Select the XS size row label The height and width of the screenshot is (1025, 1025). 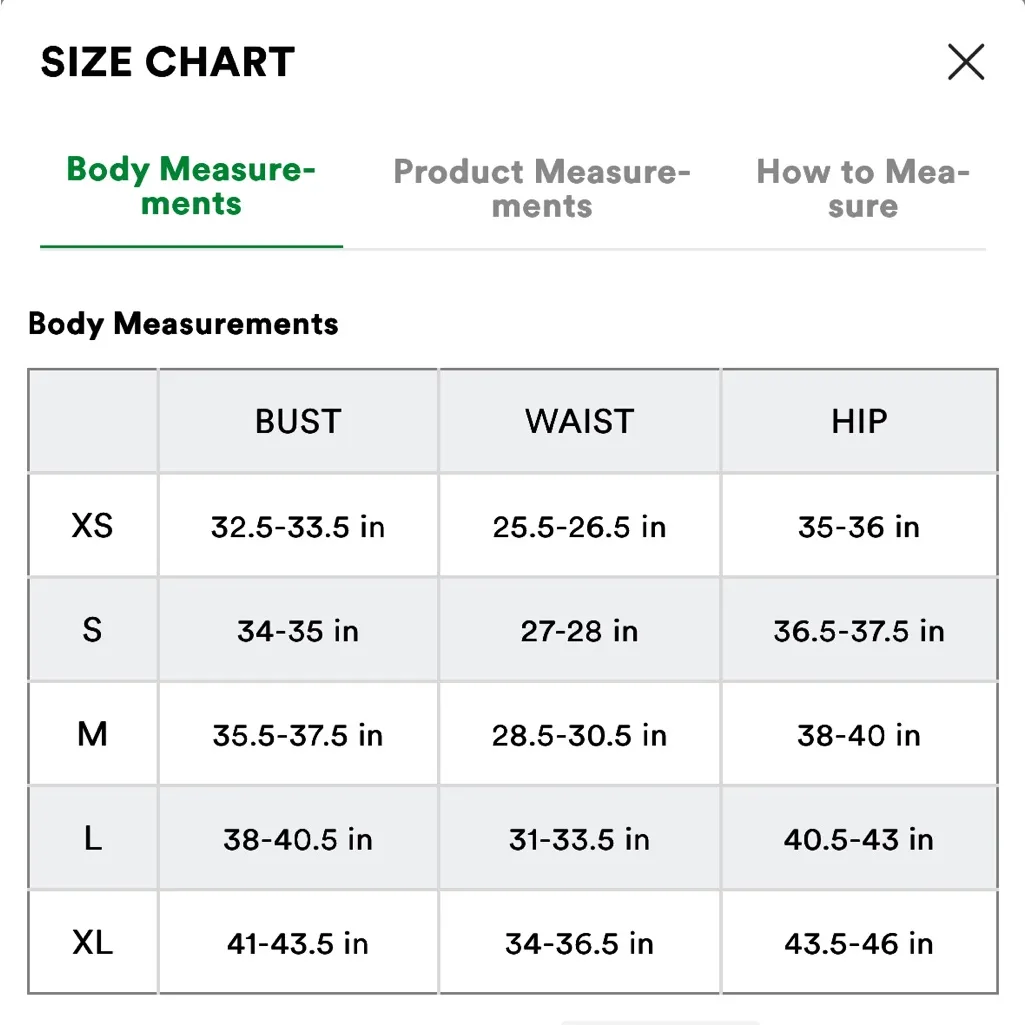tap(92, 526)
